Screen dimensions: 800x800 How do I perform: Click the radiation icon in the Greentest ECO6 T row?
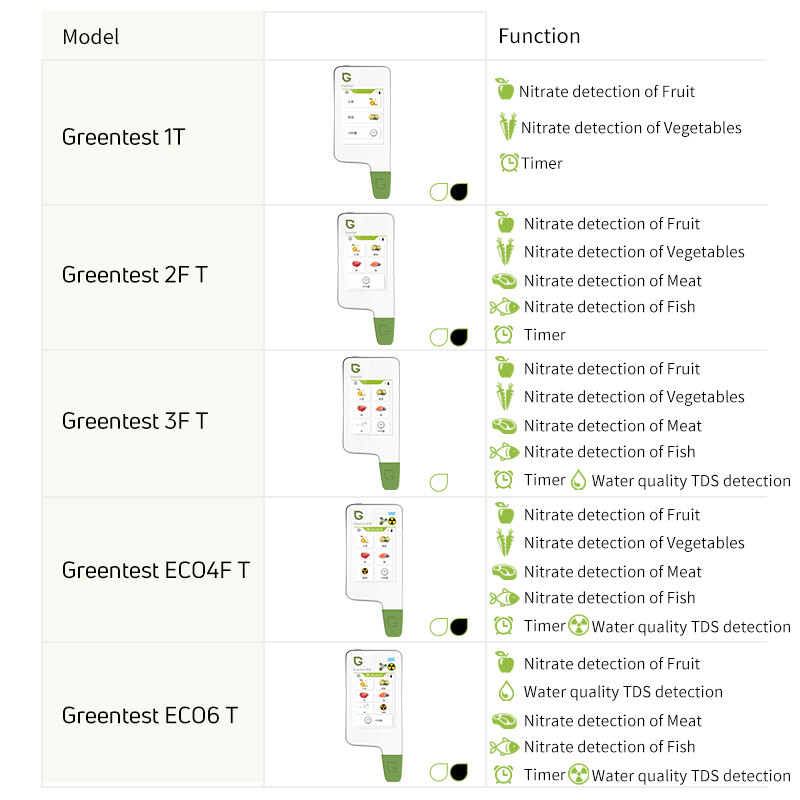click(x=578, y=775)
